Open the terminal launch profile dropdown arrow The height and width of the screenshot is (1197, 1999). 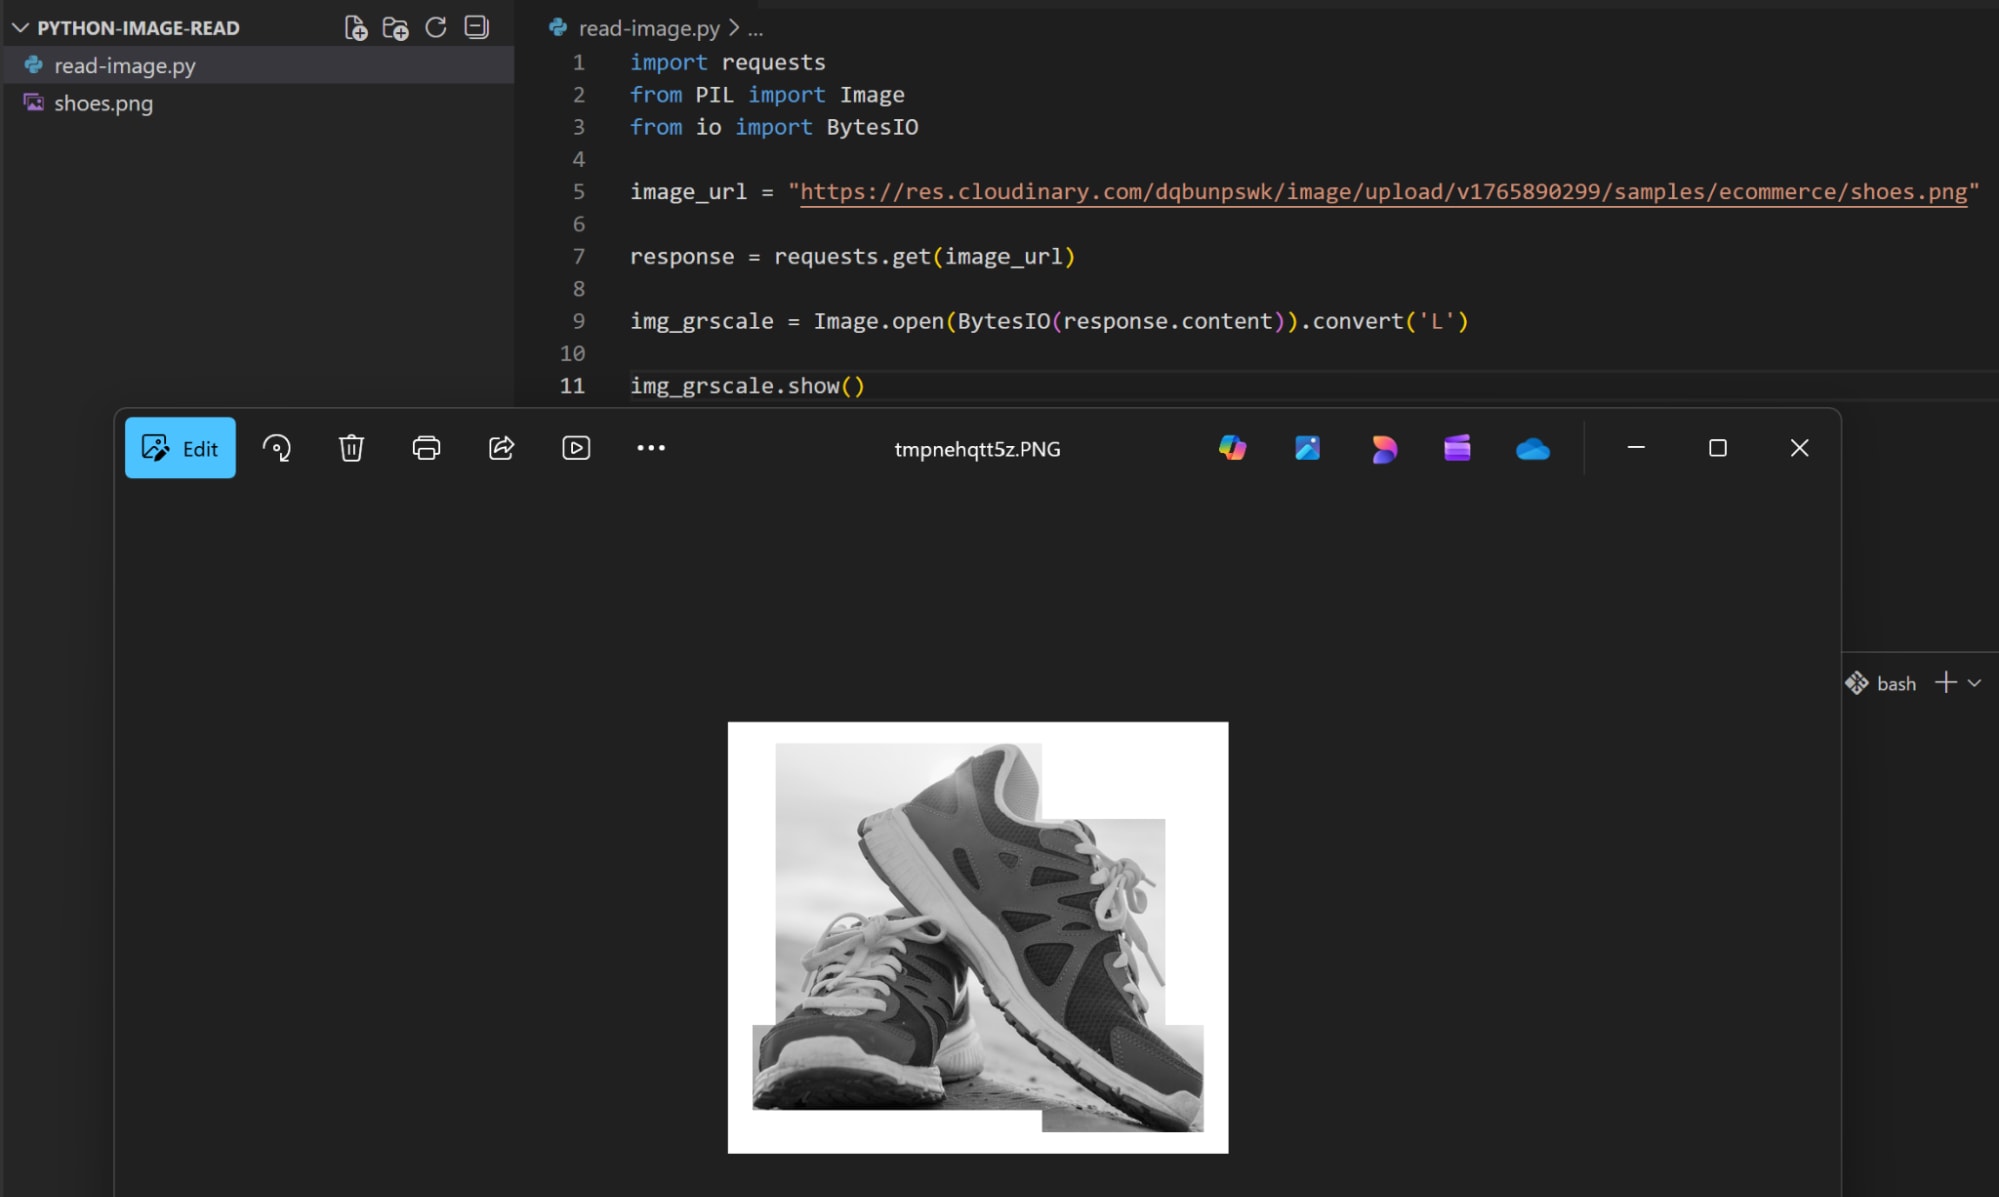click(x=1974, y=683)
